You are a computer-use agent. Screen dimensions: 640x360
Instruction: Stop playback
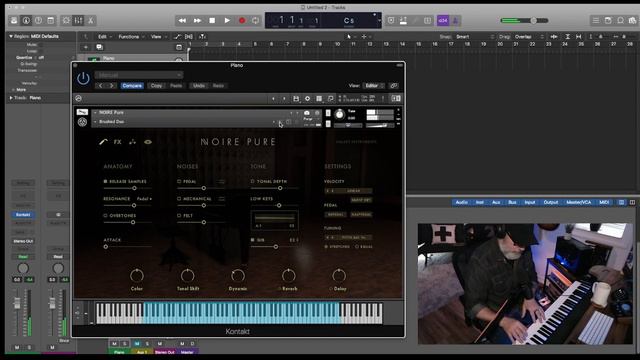tap(212, 20)
